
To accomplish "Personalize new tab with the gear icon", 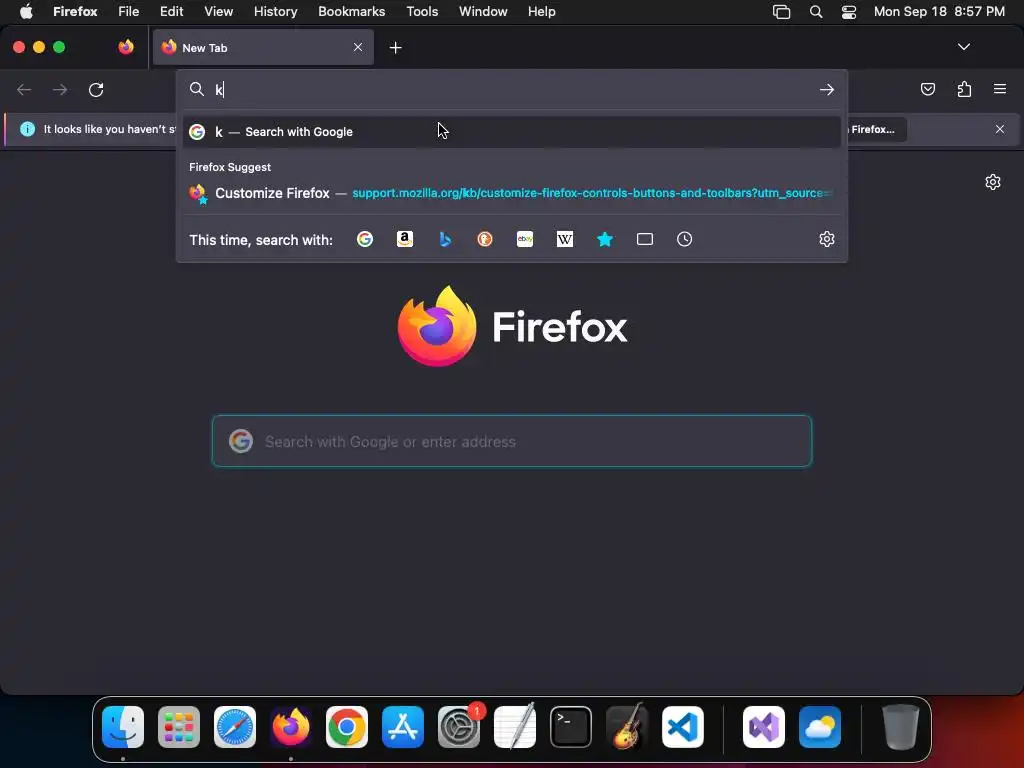I will pos(993,182).
